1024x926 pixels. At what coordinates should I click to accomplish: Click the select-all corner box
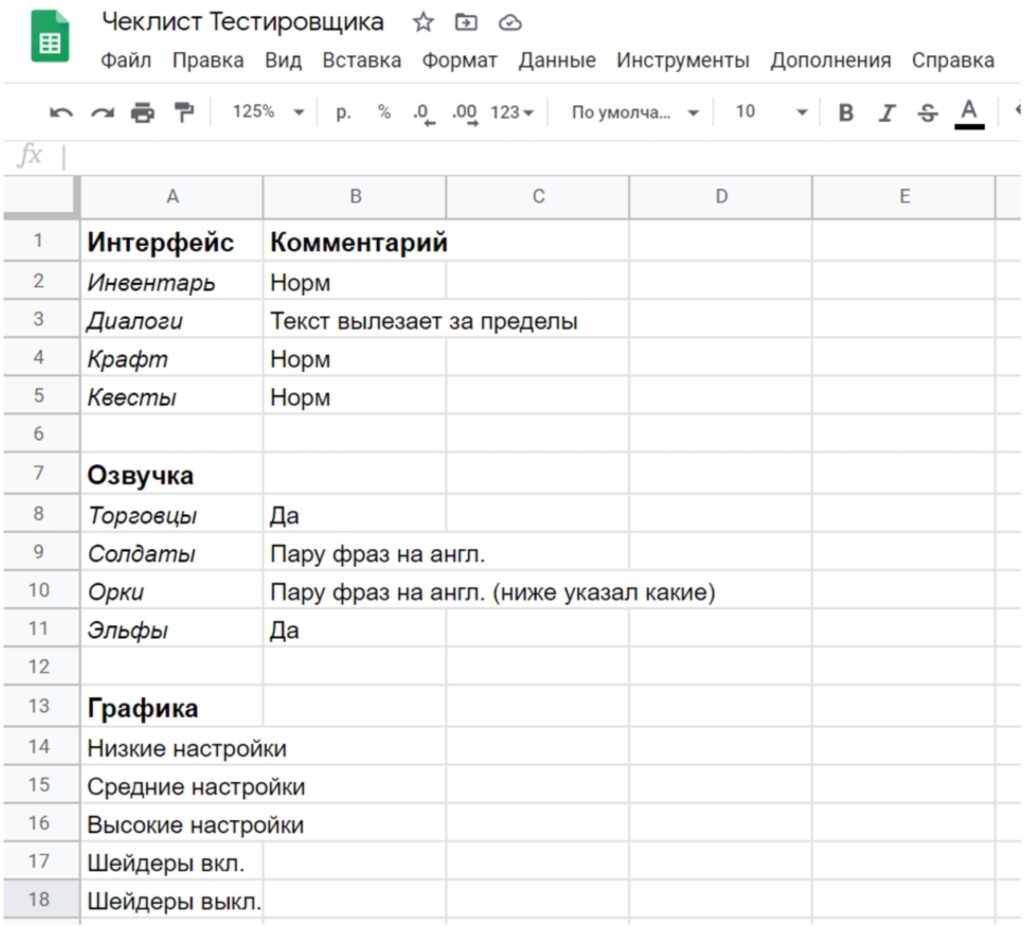pos(42,196)
